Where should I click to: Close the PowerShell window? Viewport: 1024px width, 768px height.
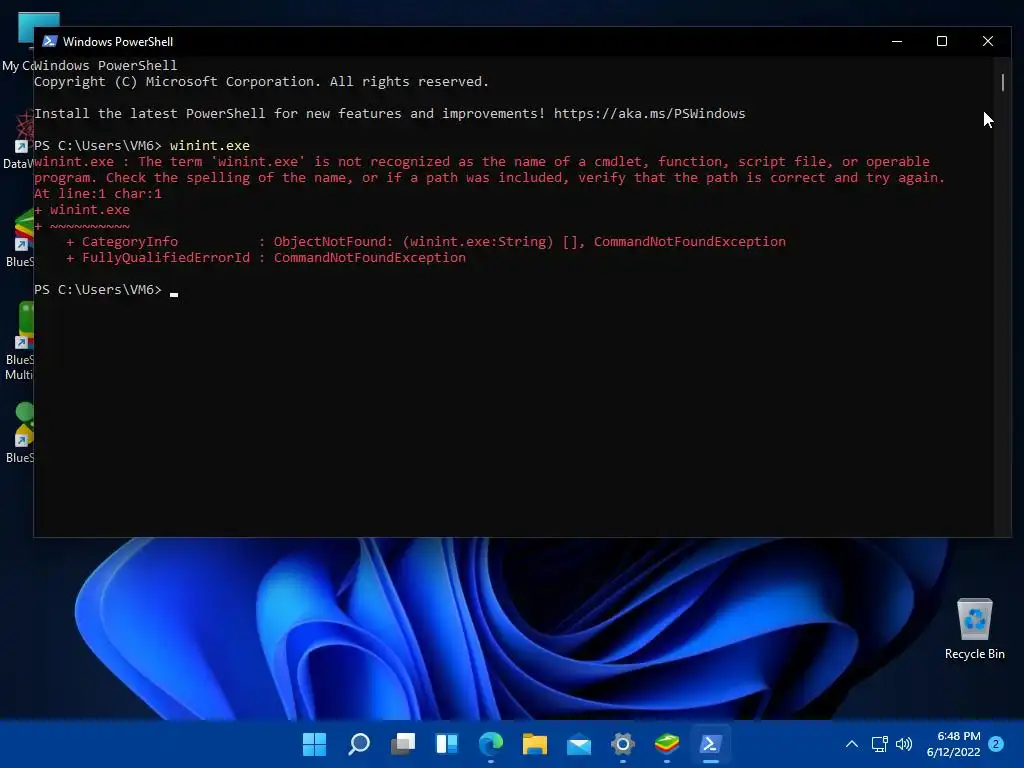pos(987,41)
